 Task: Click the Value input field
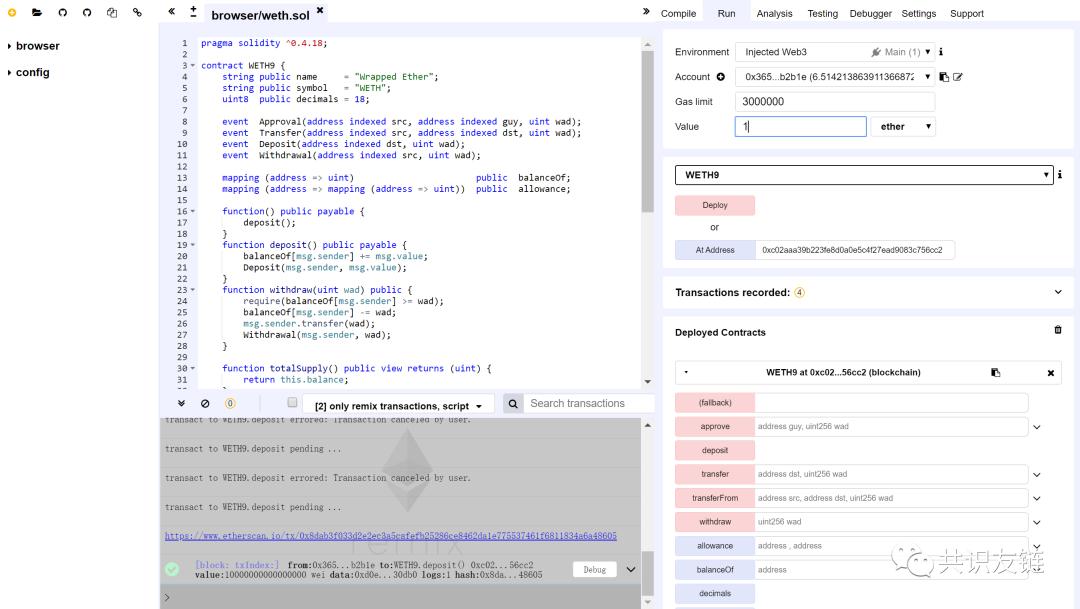click(x=800, y=127)
